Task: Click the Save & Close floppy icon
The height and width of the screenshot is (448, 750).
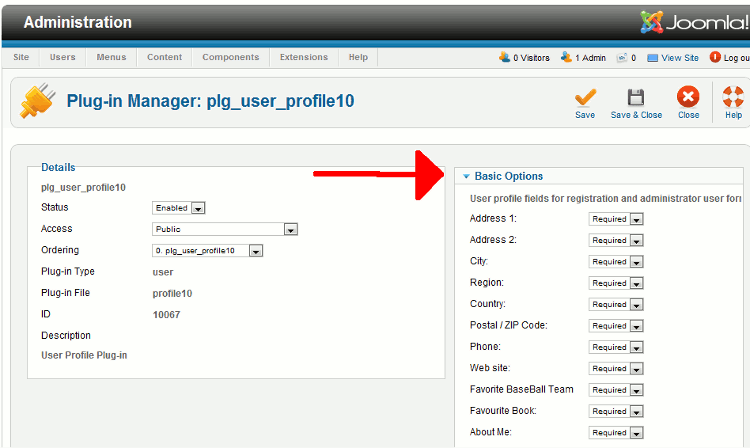Action: [636, 97]
